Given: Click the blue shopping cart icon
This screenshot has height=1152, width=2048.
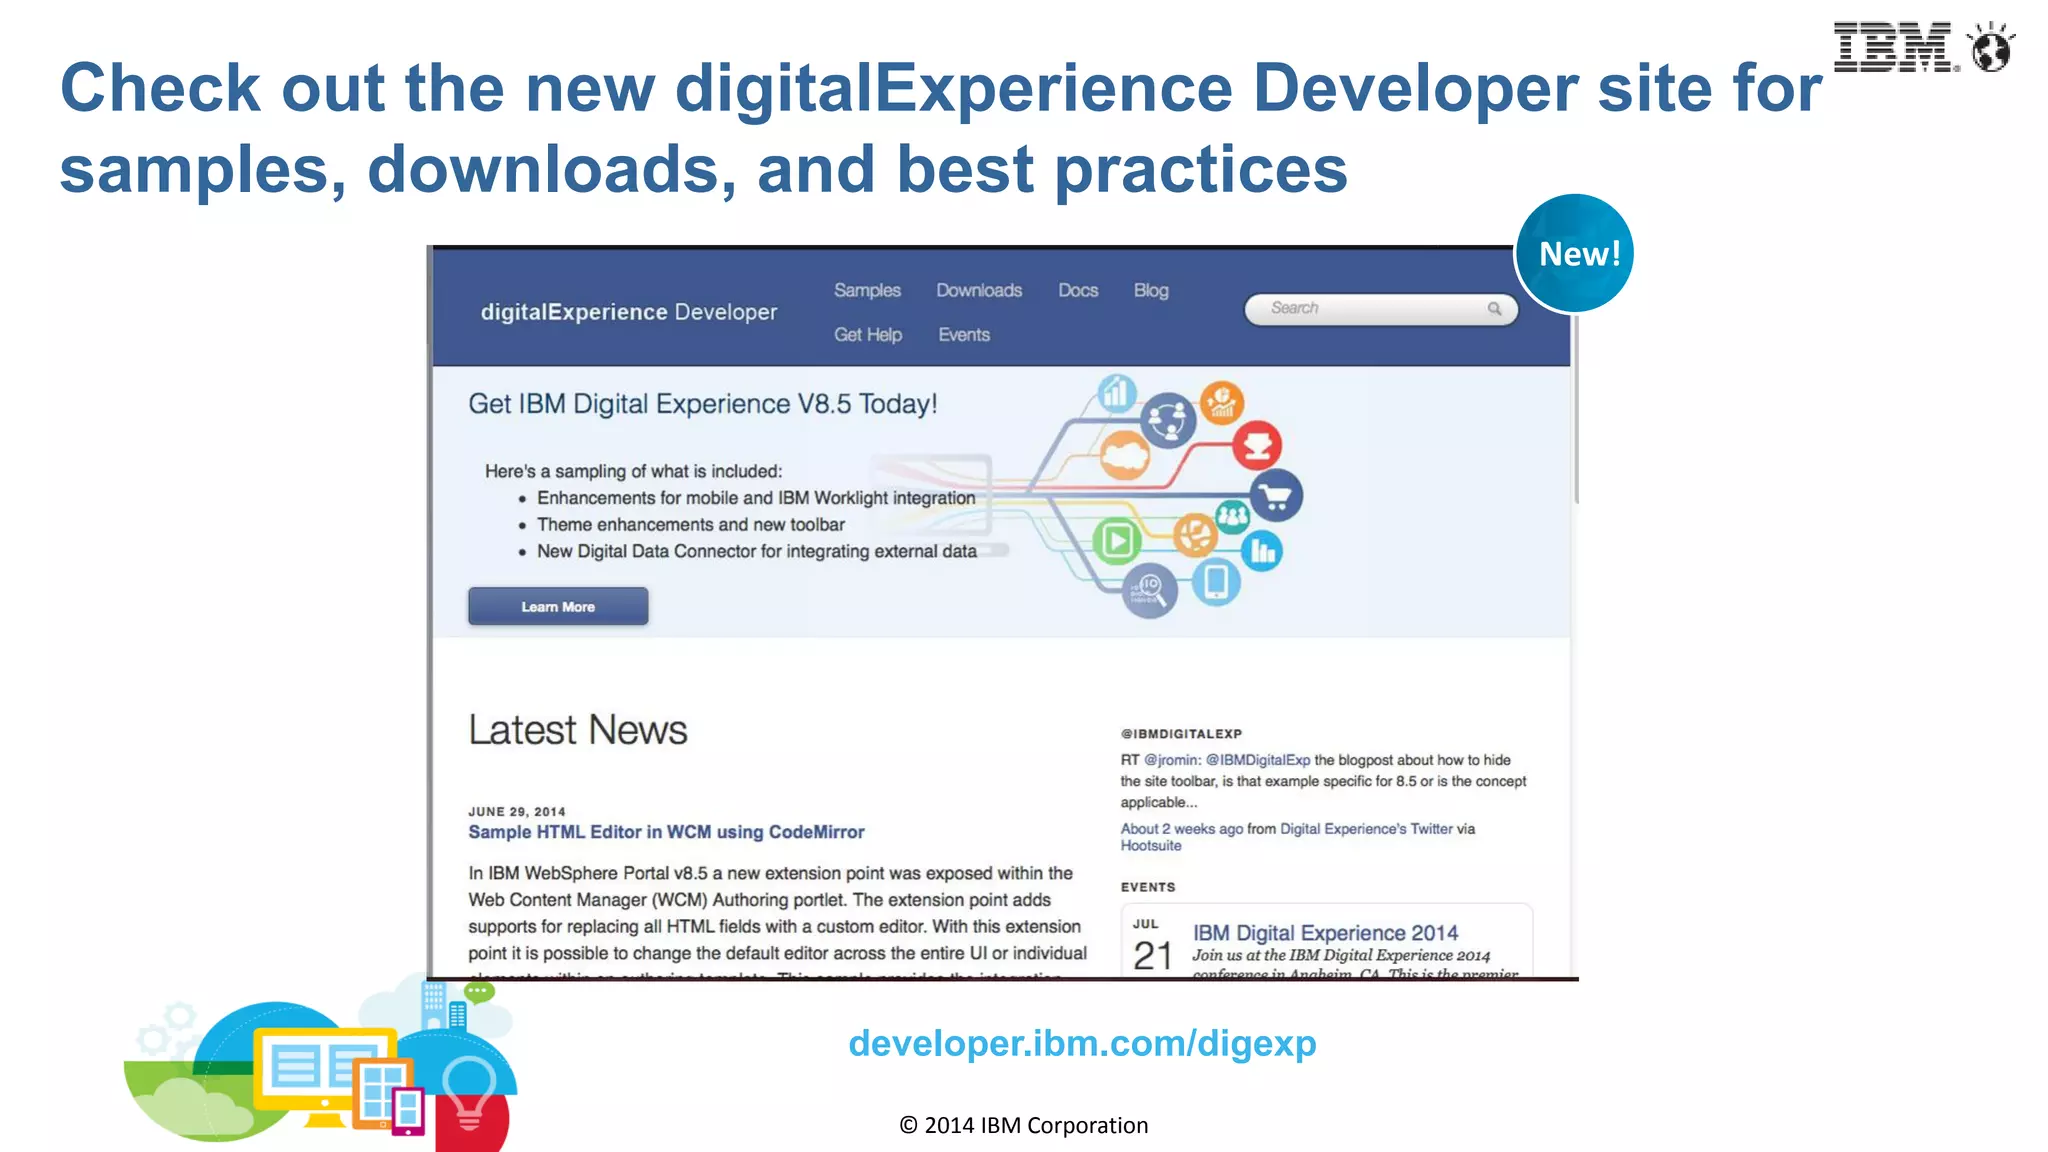Looking at the screenshot, I should [x=1275, y=496].
